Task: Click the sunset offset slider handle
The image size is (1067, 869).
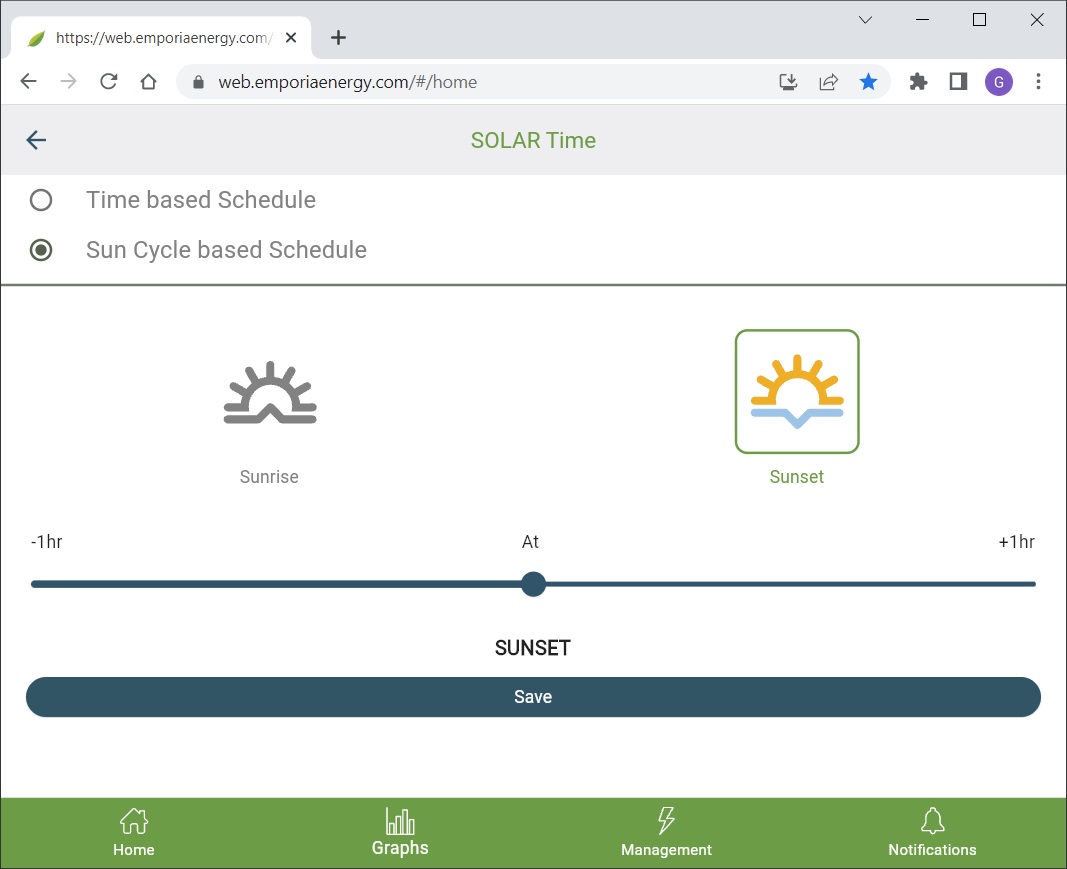Action: (533, 584)
